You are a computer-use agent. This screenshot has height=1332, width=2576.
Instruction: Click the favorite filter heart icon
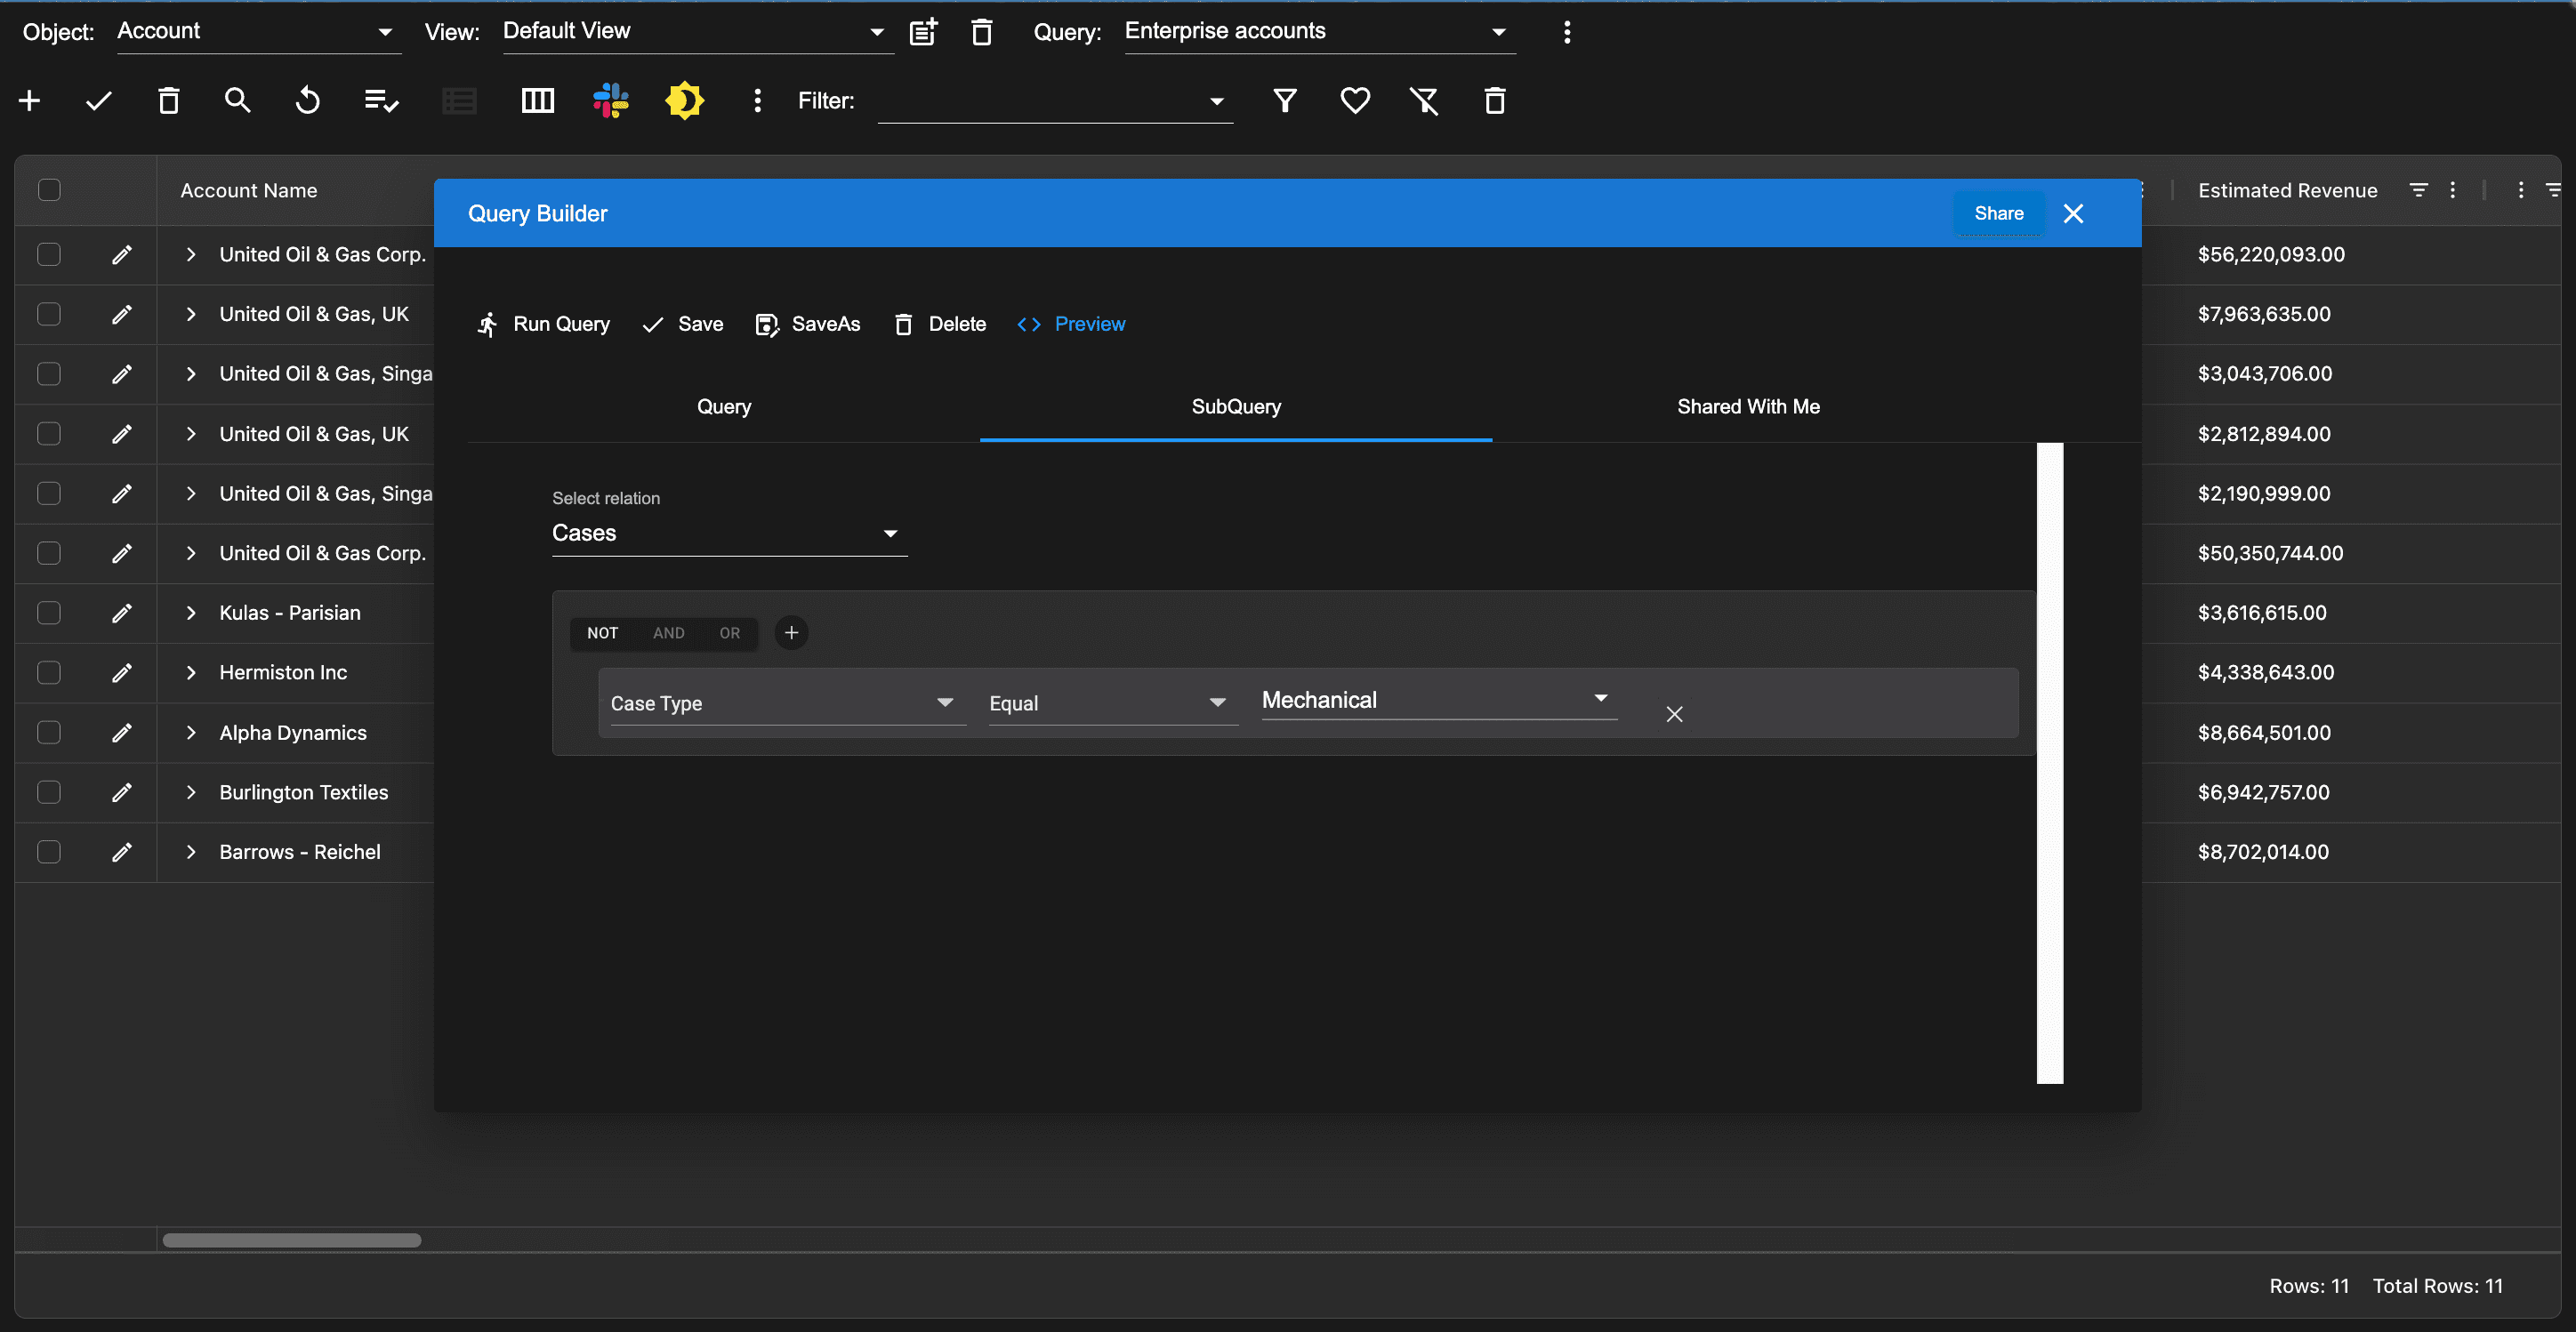tap(1354, 100)
